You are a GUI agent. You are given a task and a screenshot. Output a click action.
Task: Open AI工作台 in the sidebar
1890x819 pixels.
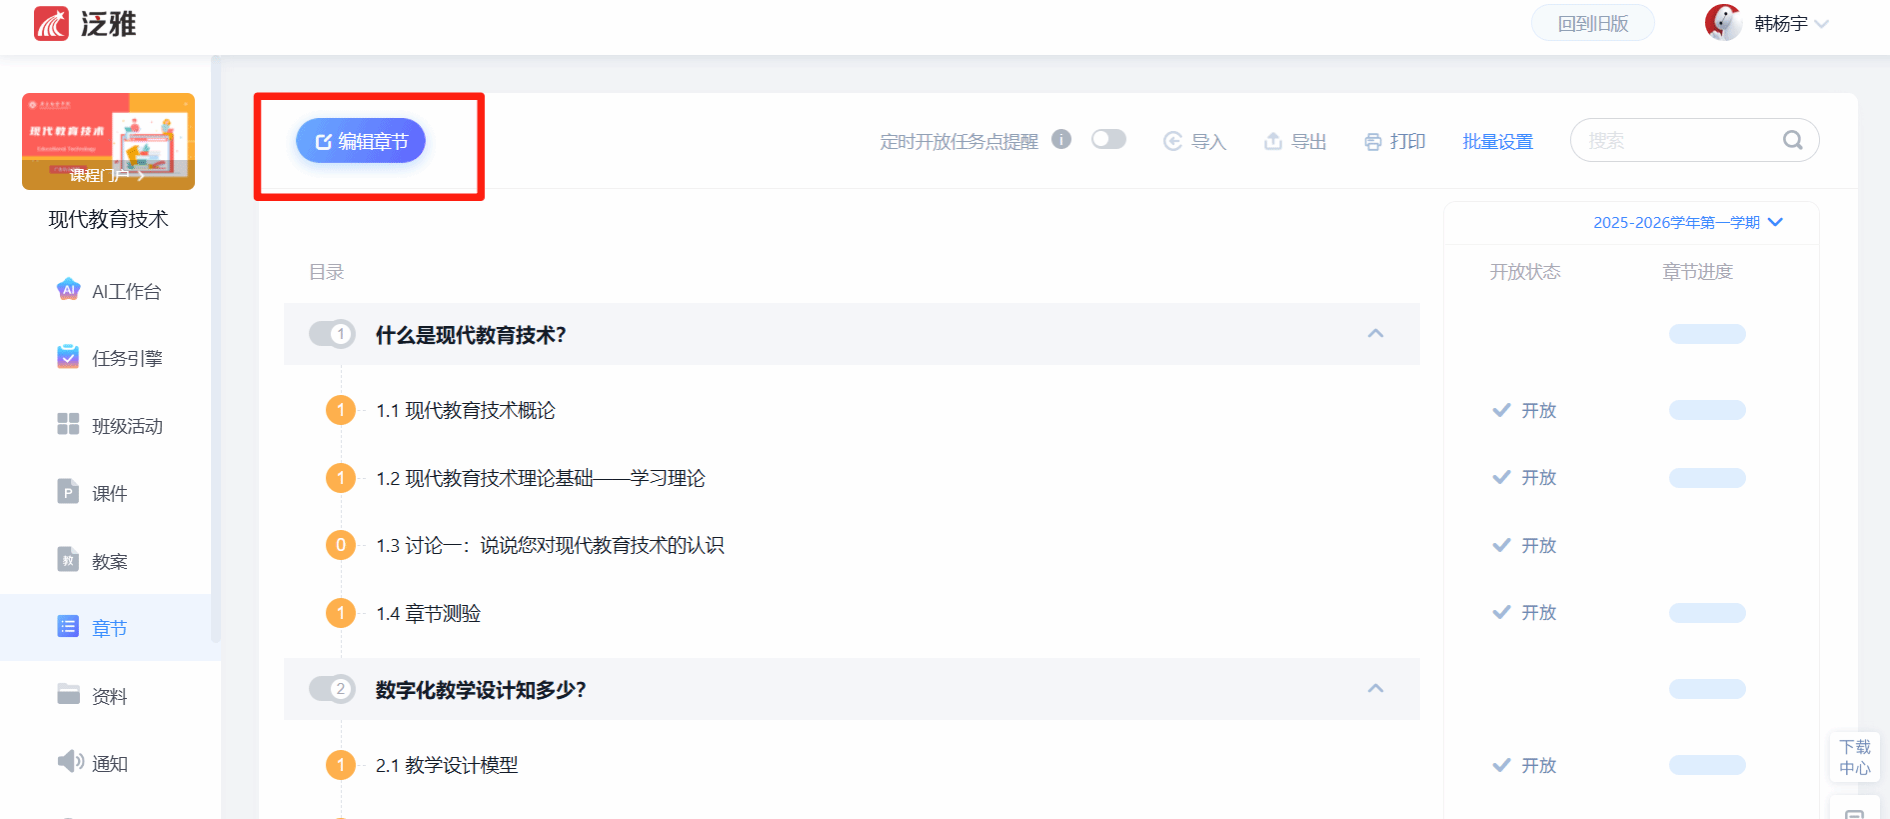[x=109, y=291]
